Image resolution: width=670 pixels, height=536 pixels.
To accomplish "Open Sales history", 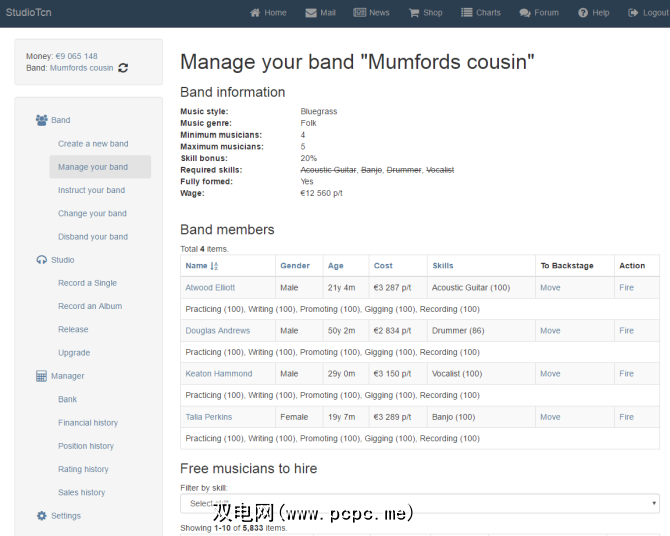I will pyautogui.click(x=82, y=492).
